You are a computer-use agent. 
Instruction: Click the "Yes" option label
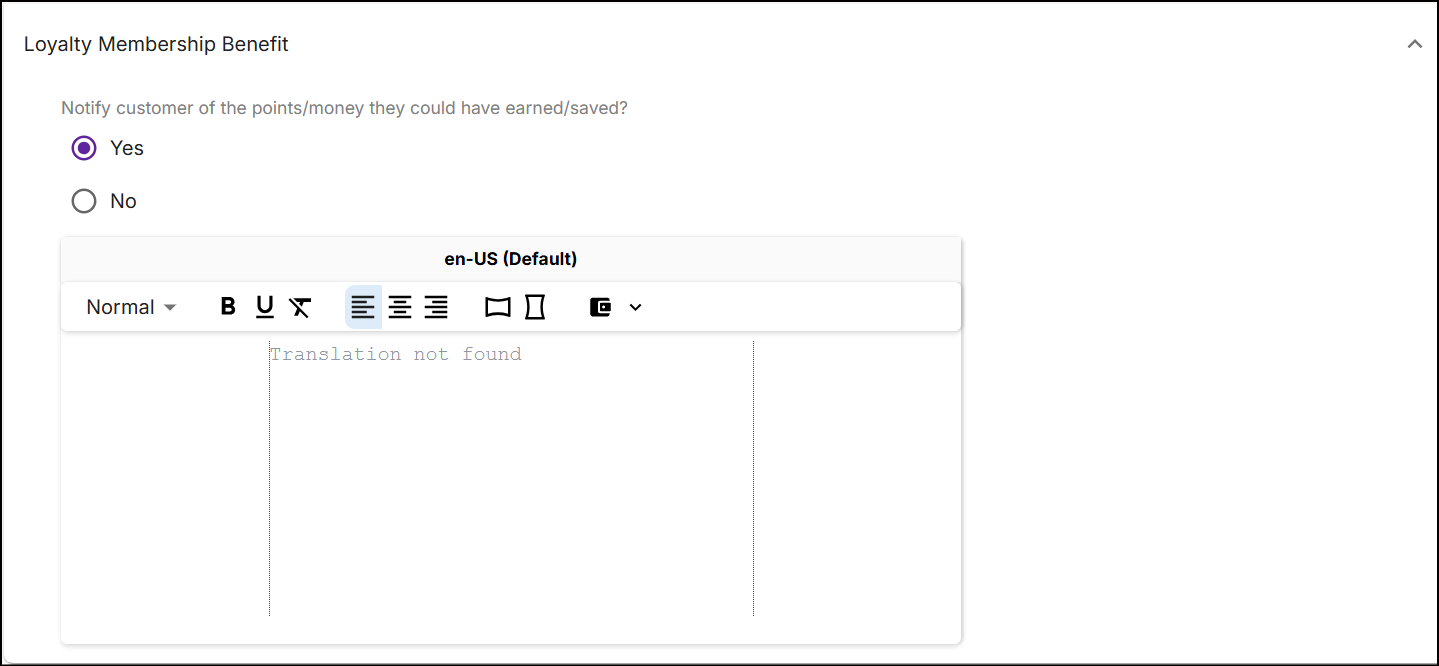[x=127, y=148]
